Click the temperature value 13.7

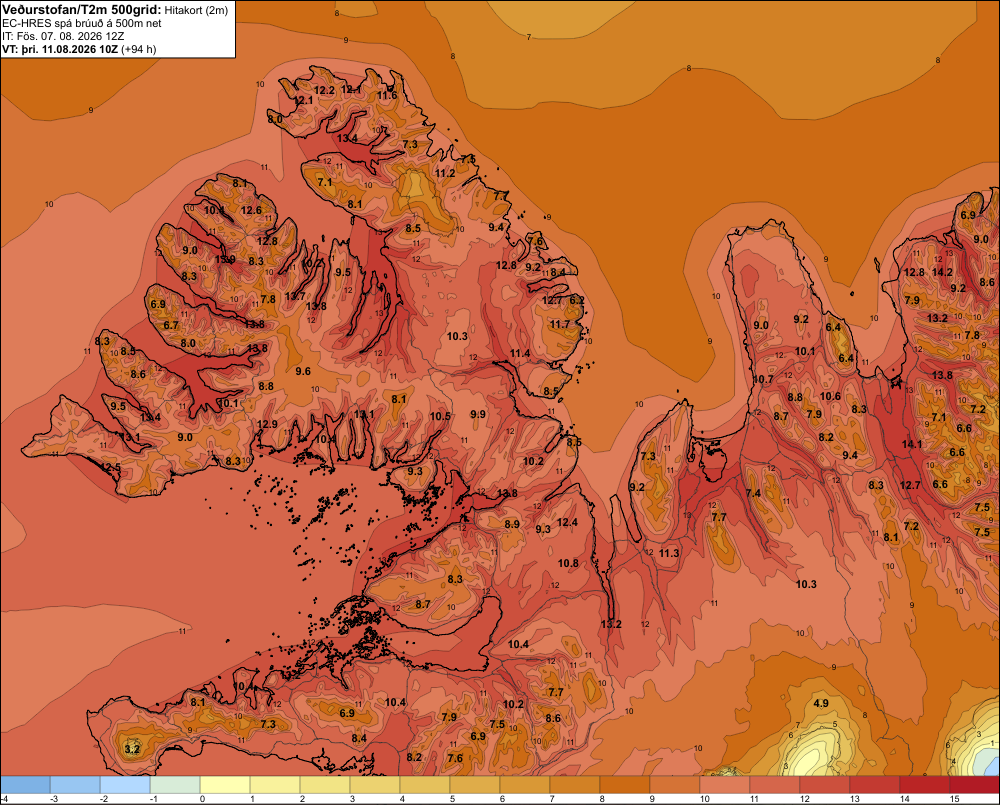pos(295,296)
